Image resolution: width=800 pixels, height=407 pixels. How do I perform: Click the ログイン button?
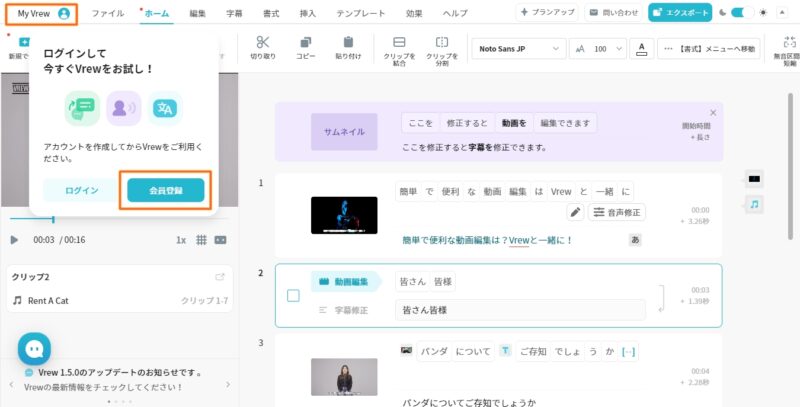(x=82, y=190)
